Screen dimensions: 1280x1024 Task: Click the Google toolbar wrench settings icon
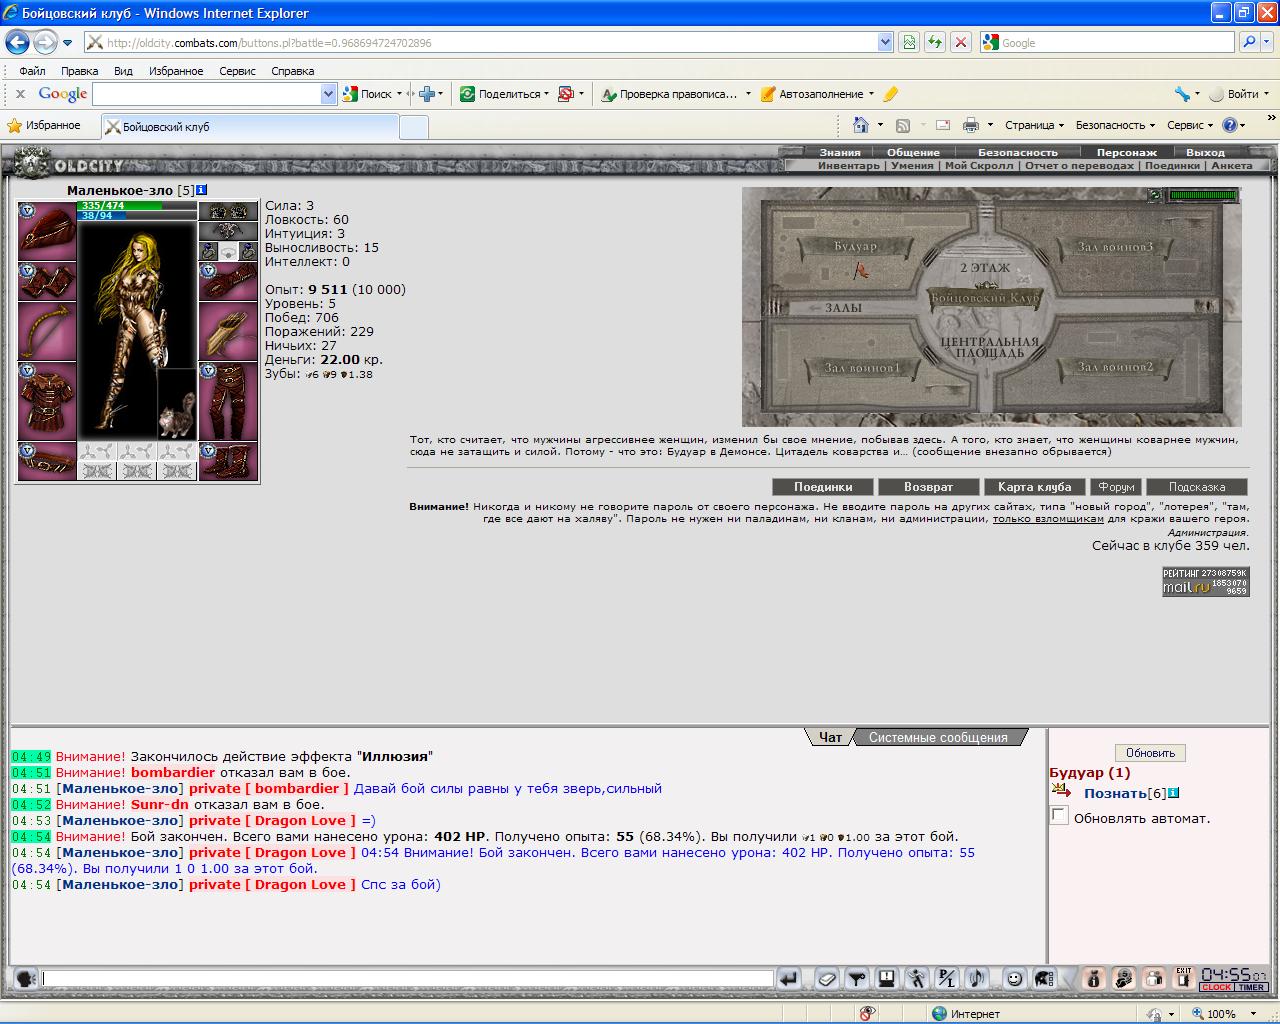[1182, 94]
